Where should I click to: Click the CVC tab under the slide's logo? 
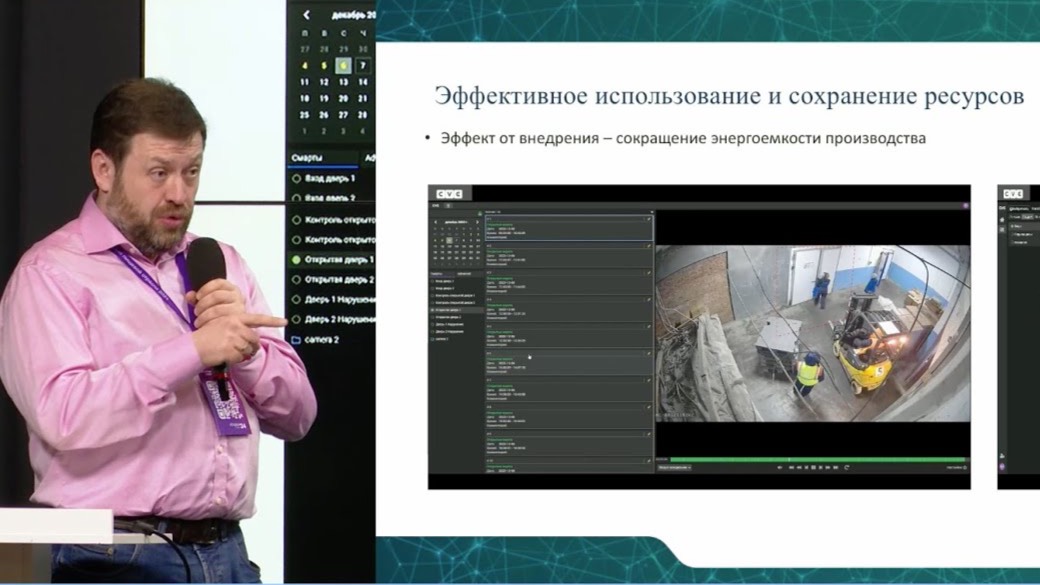pyautogui.click(x=435, y=206)
